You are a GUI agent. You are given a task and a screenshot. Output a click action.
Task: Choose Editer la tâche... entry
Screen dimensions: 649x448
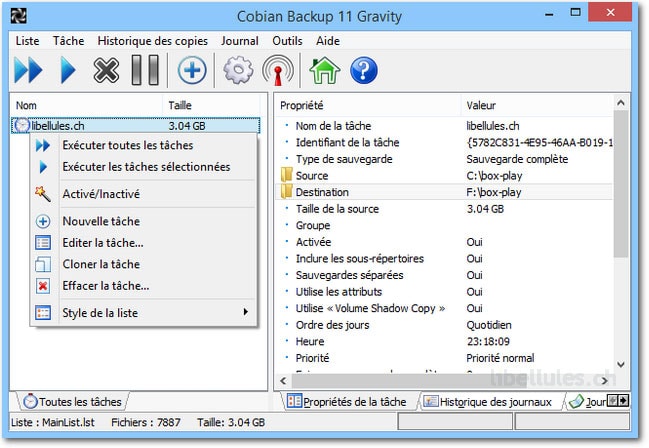click(144, 243)
